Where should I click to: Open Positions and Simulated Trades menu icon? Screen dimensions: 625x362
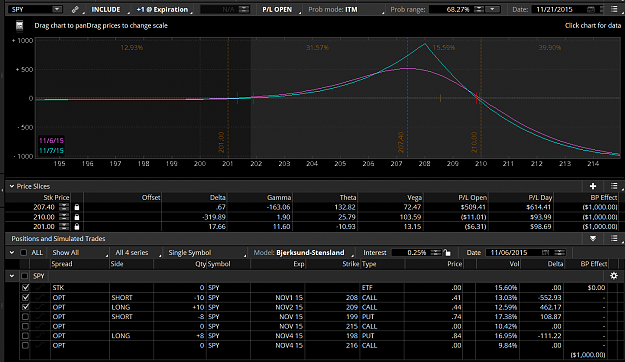click(x=614, y=238)
